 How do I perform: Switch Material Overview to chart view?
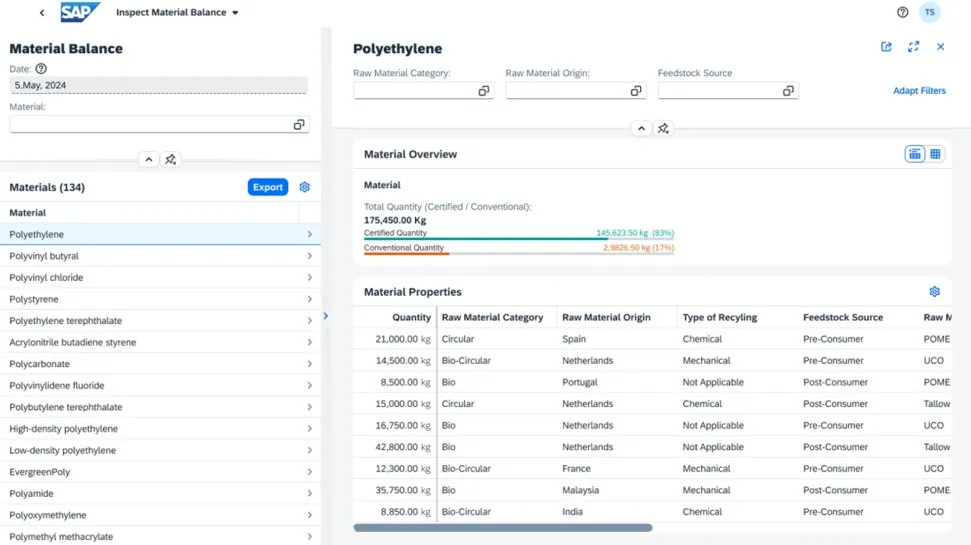[914, 154]
